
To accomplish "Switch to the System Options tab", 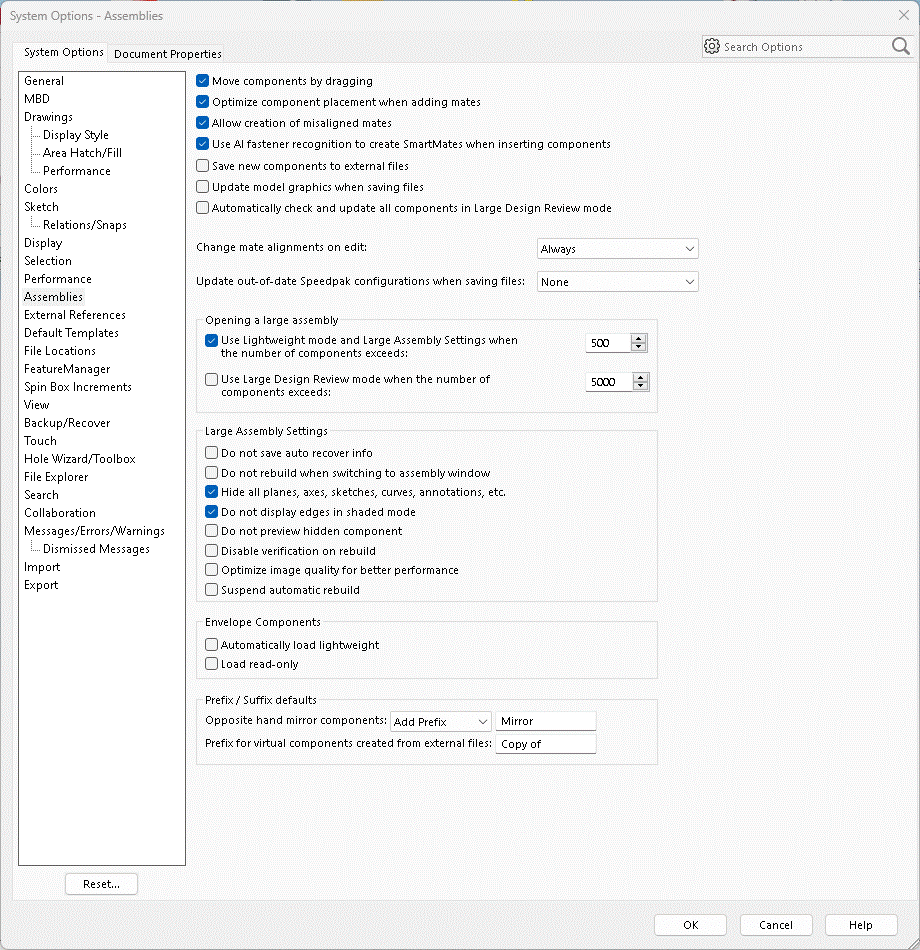I will tap(64, 52).
